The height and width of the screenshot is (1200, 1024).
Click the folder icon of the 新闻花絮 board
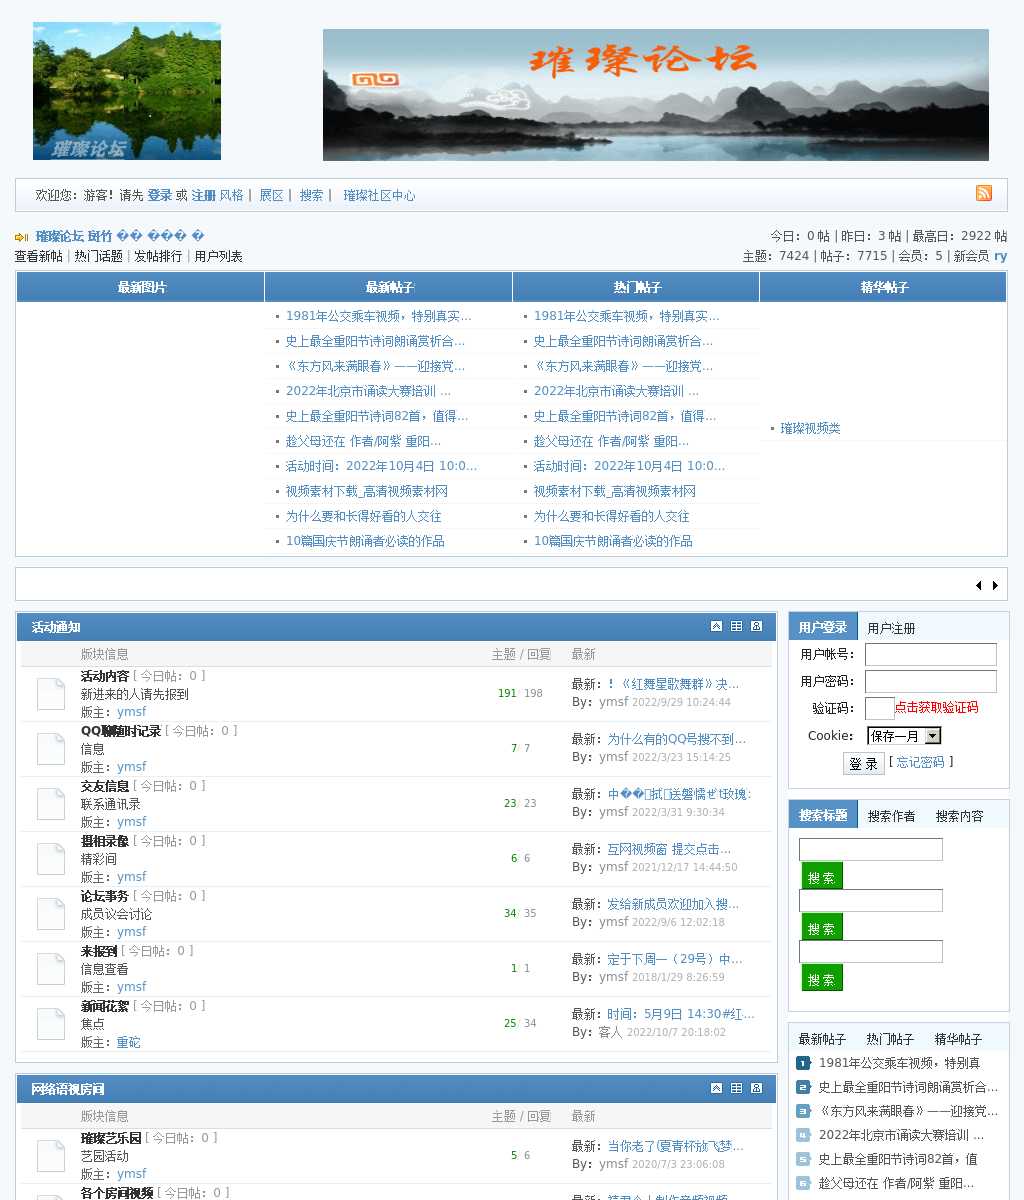pyautogui.click(x=51, y=1024)
